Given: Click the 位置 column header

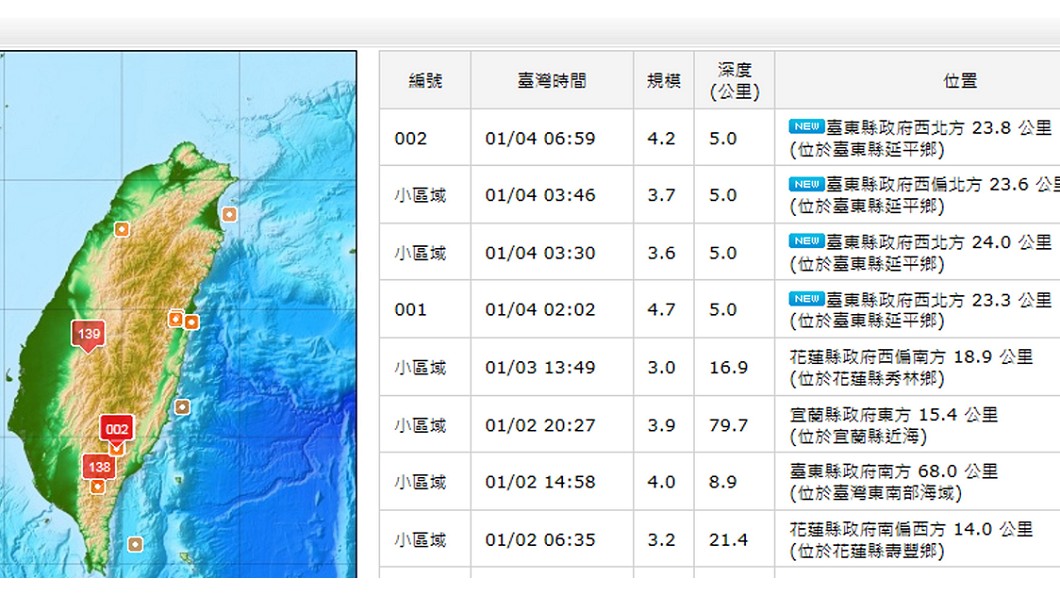Looking at the screenshot, I should [x=960, y=81].
